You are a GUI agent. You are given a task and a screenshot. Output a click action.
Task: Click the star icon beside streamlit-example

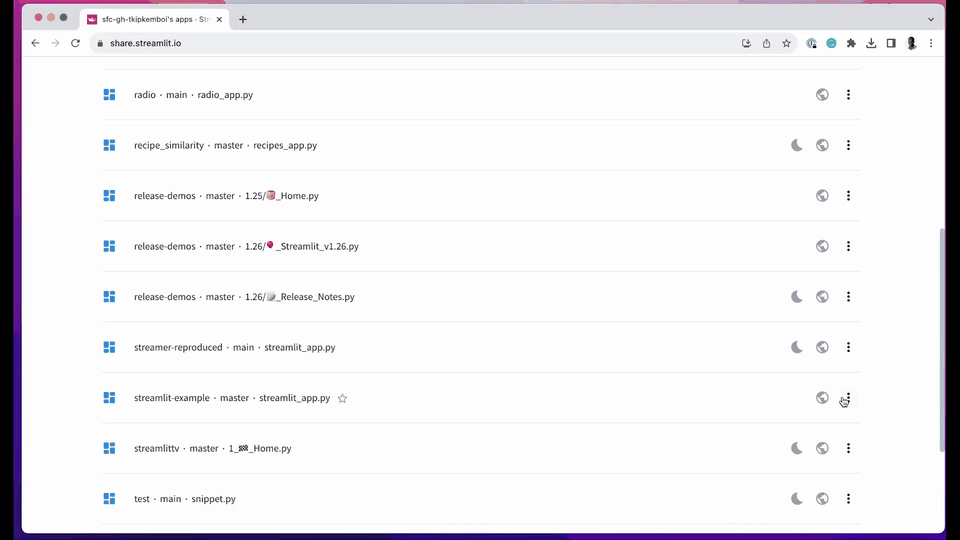point(342,398)
